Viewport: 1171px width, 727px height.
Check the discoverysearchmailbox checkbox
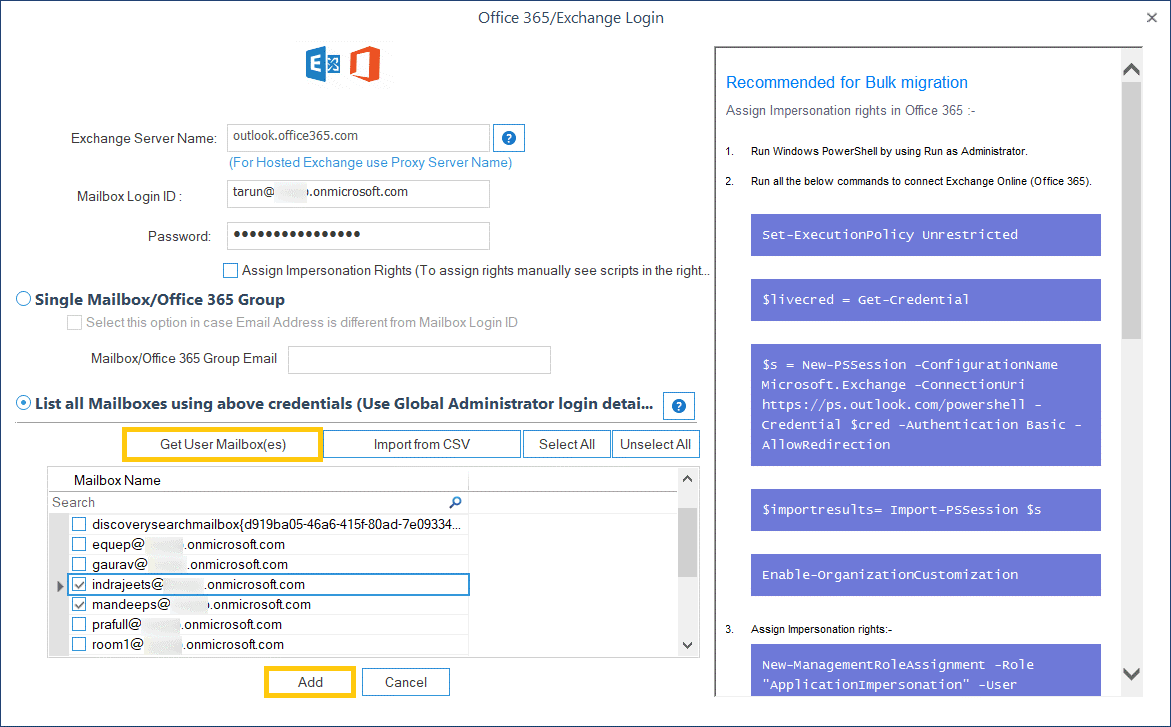(79, 525)
